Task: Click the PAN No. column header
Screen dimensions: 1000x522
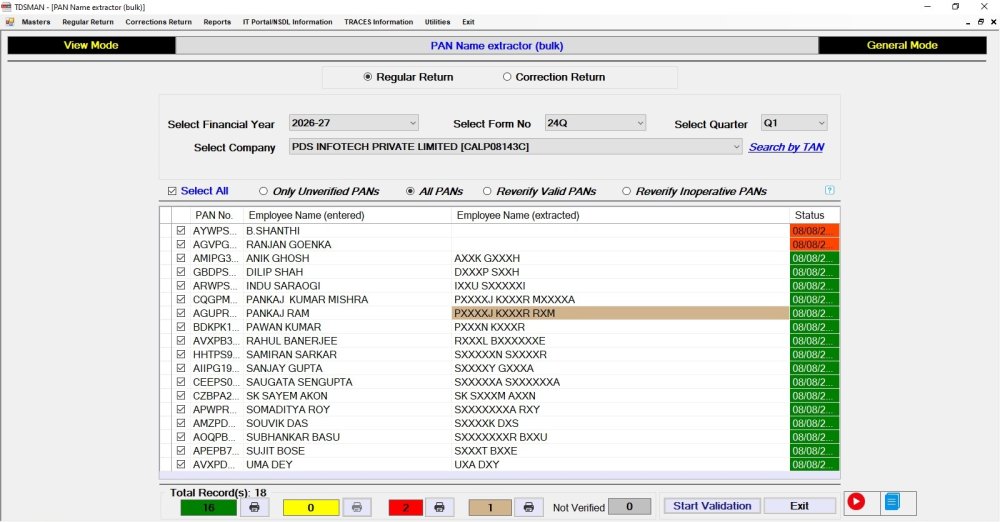Action: 214,215
